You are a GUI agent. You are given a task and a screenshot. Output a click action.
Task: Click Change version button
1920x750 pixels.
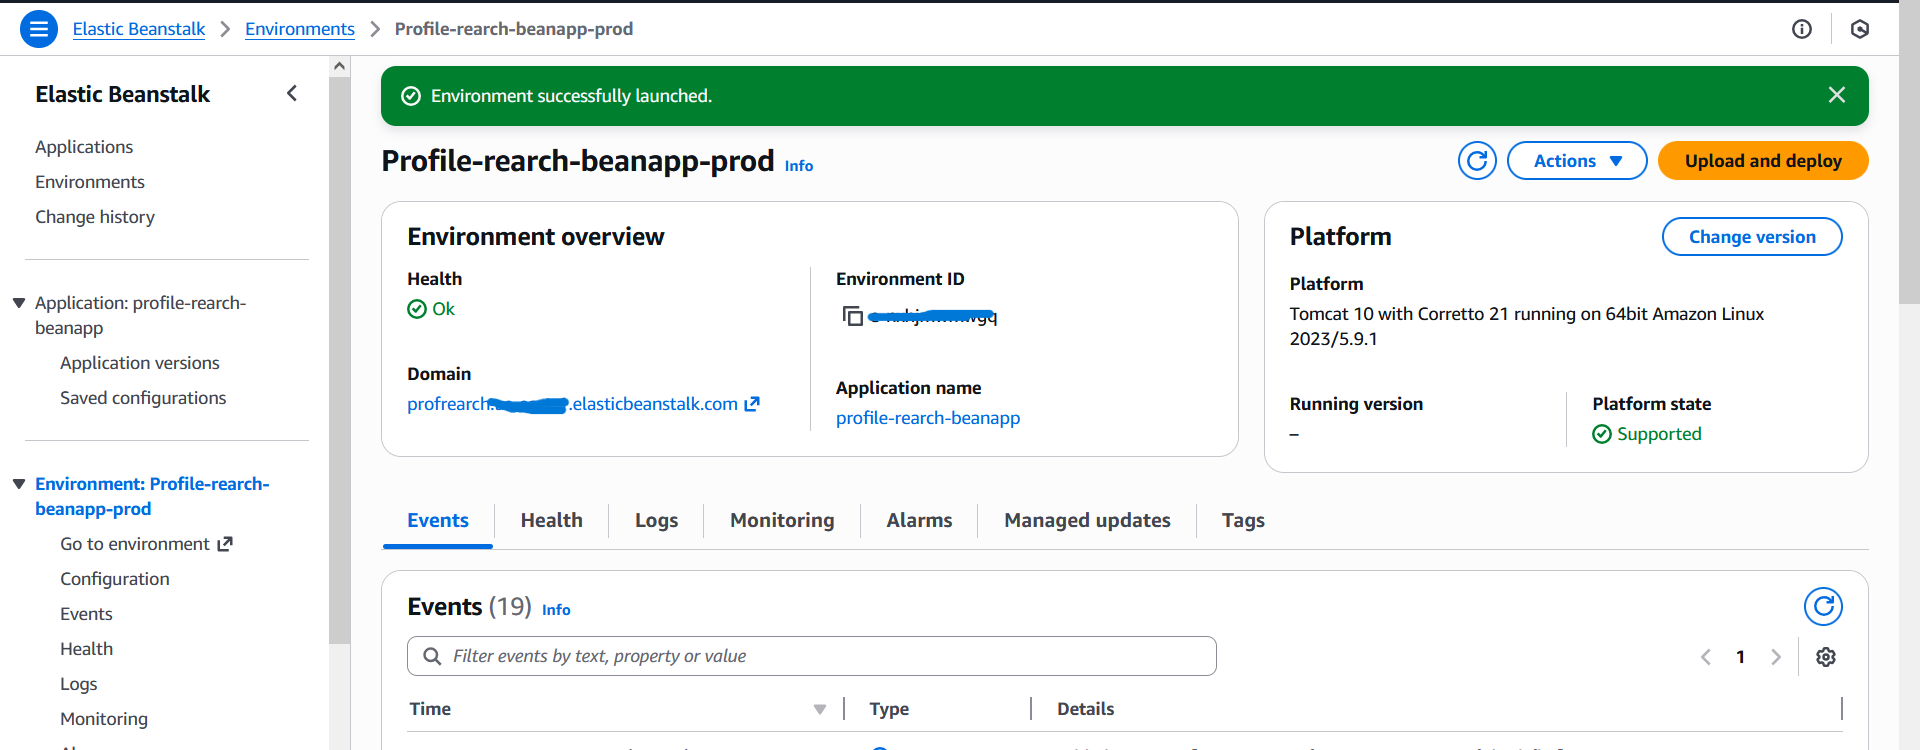tap(1752, 237)
